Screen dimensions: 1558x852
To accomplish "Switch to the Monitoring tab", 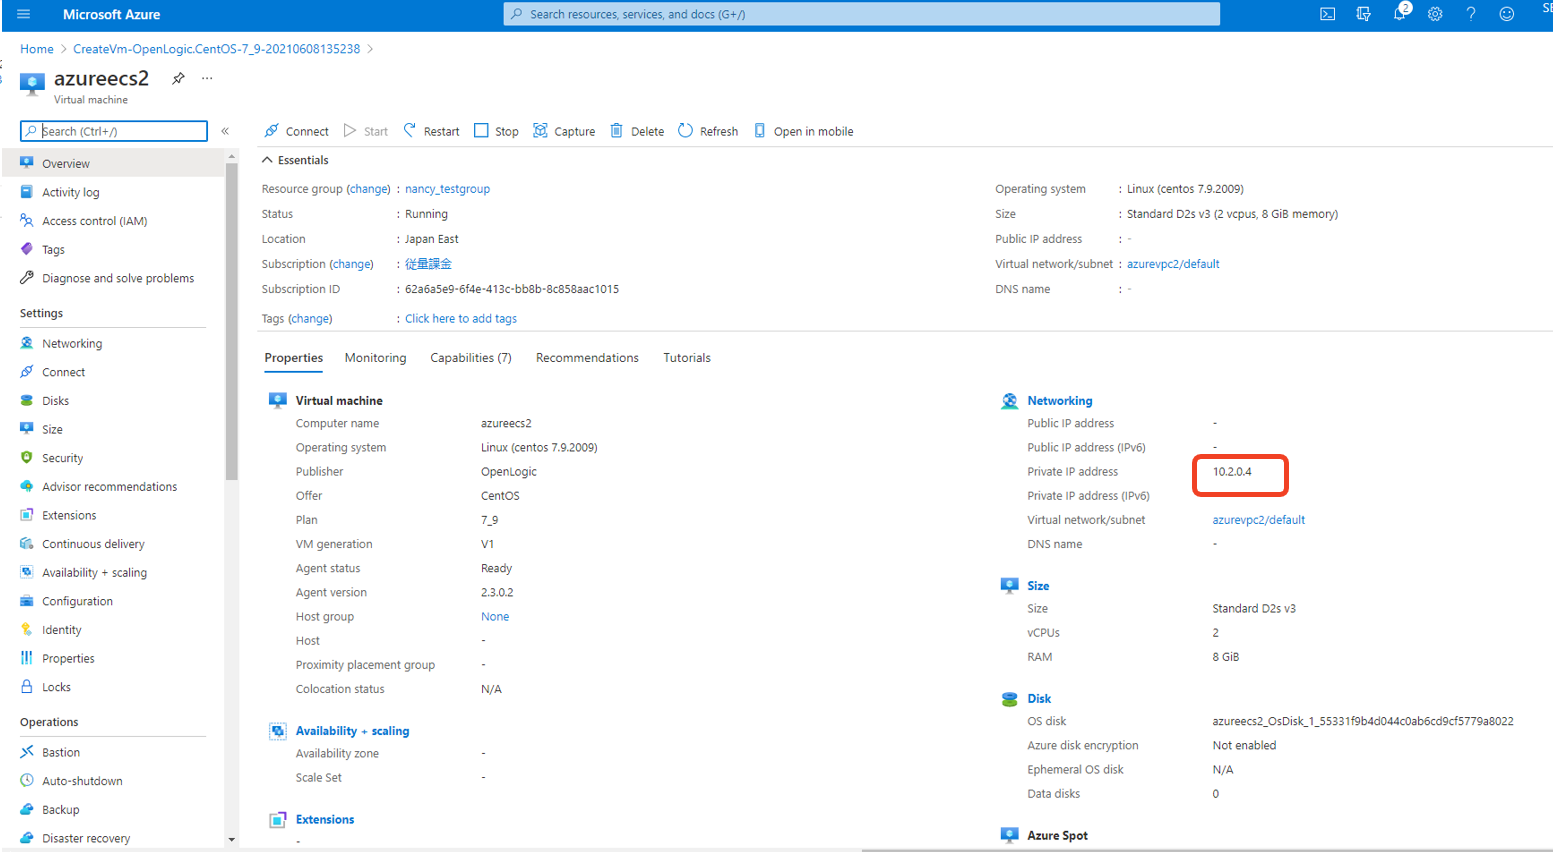I will (x=375, y=358).
